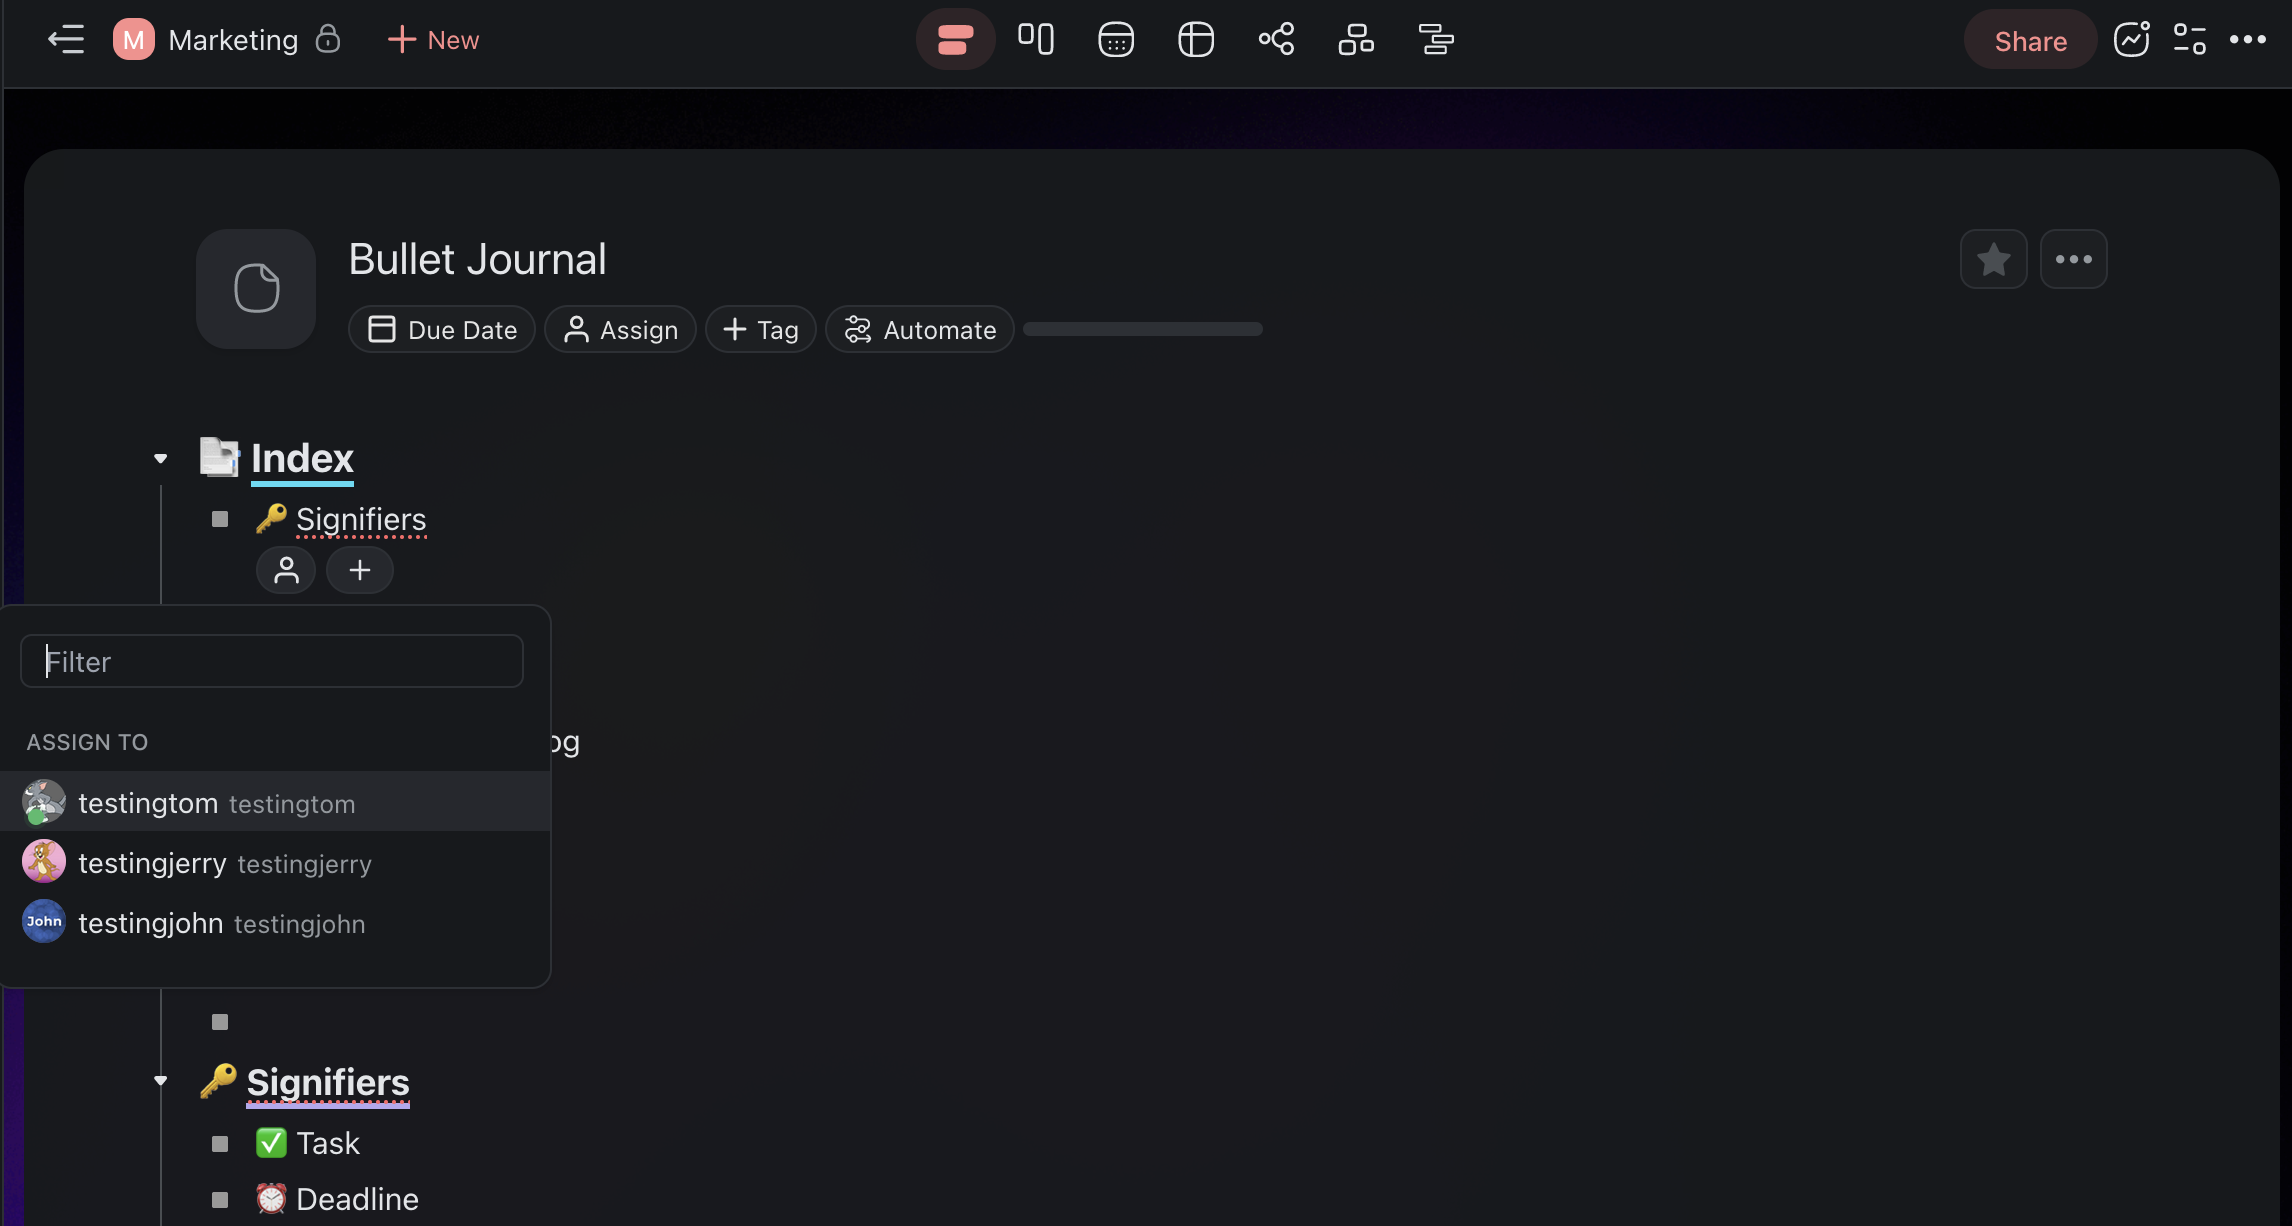
Task: Click the Share button
Action: (x=2030, y=40)
